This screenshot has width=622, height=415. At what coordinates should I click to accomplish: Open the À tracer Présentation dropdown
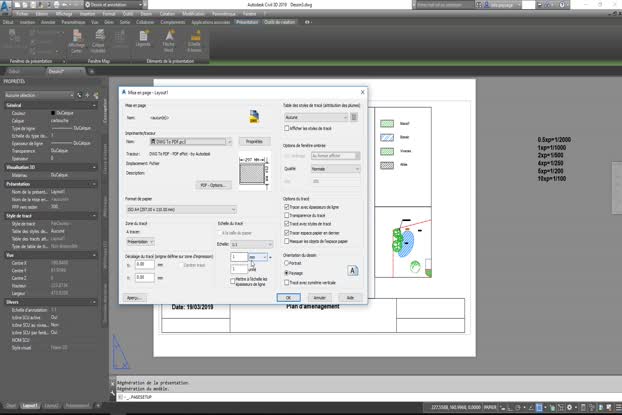click(140, 242)
